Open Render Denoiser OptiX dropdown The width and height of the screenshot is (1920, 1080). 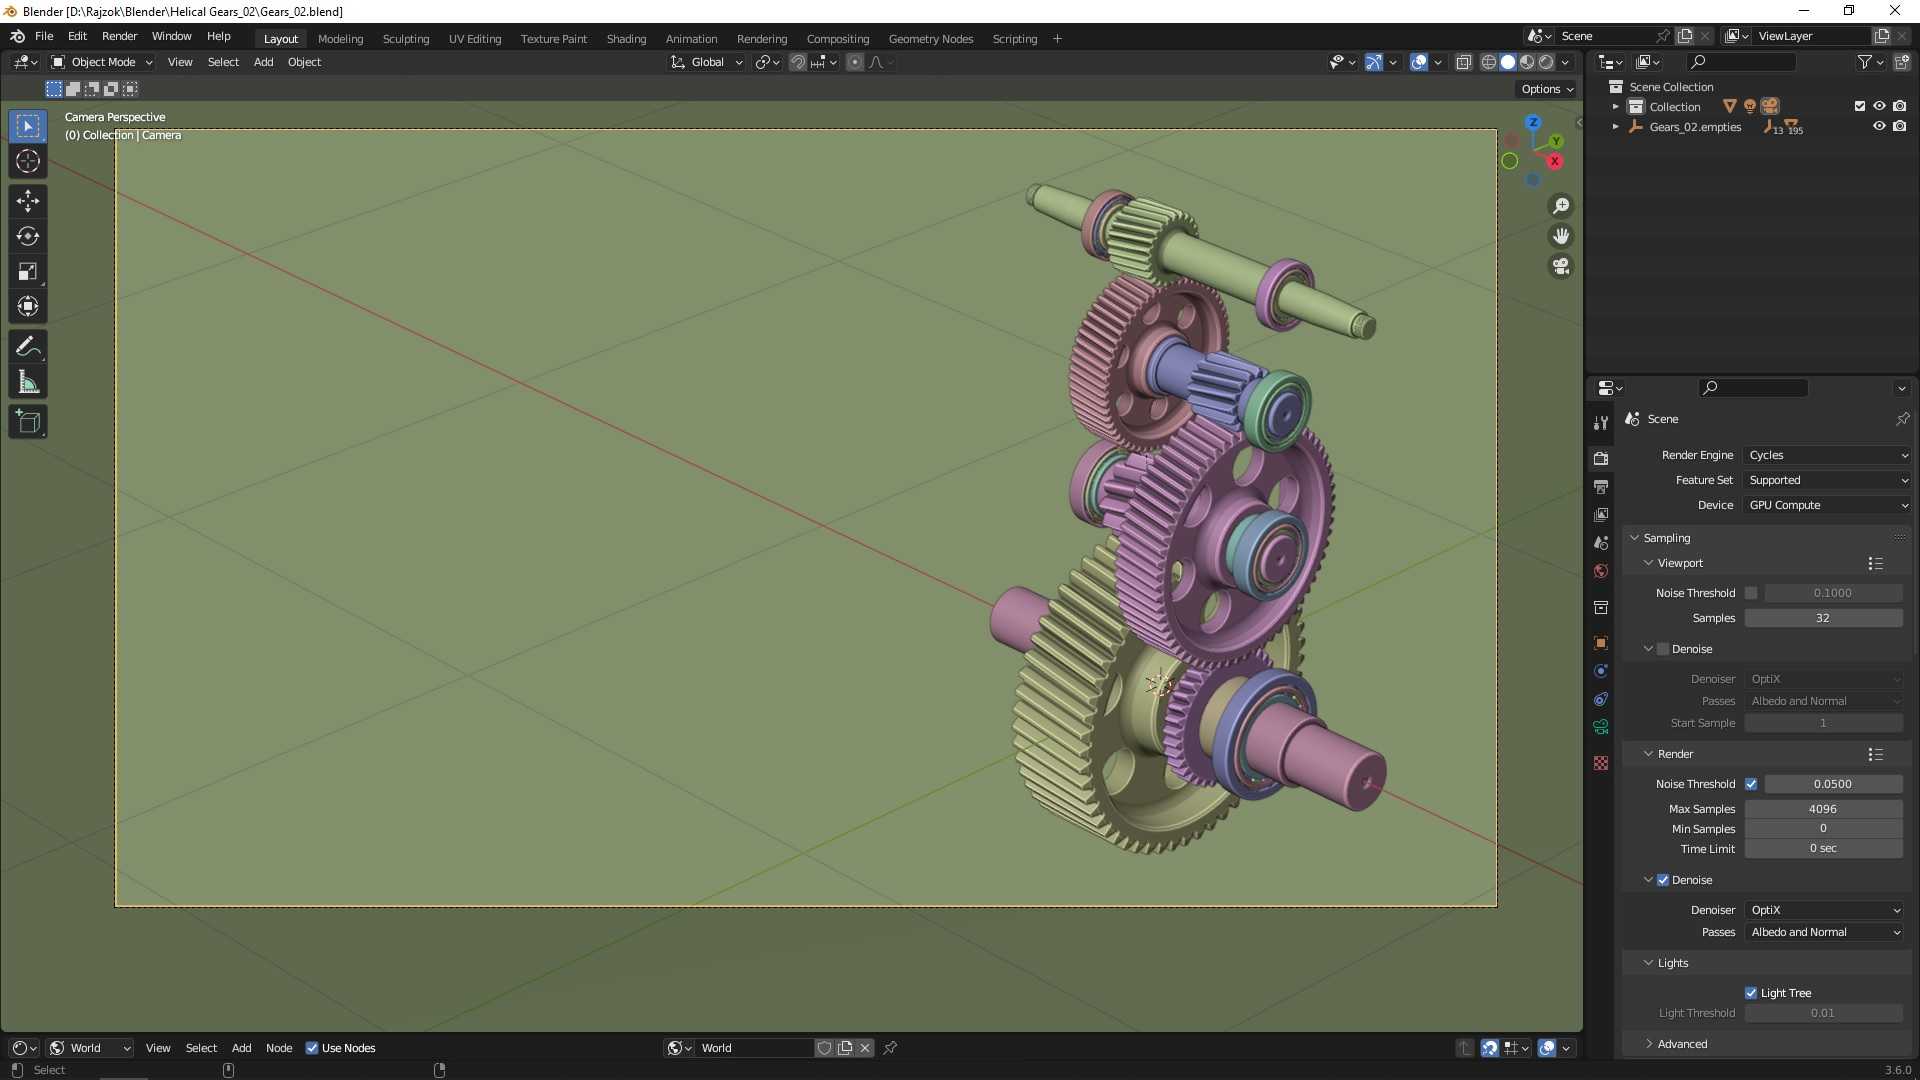(1824, 910)
